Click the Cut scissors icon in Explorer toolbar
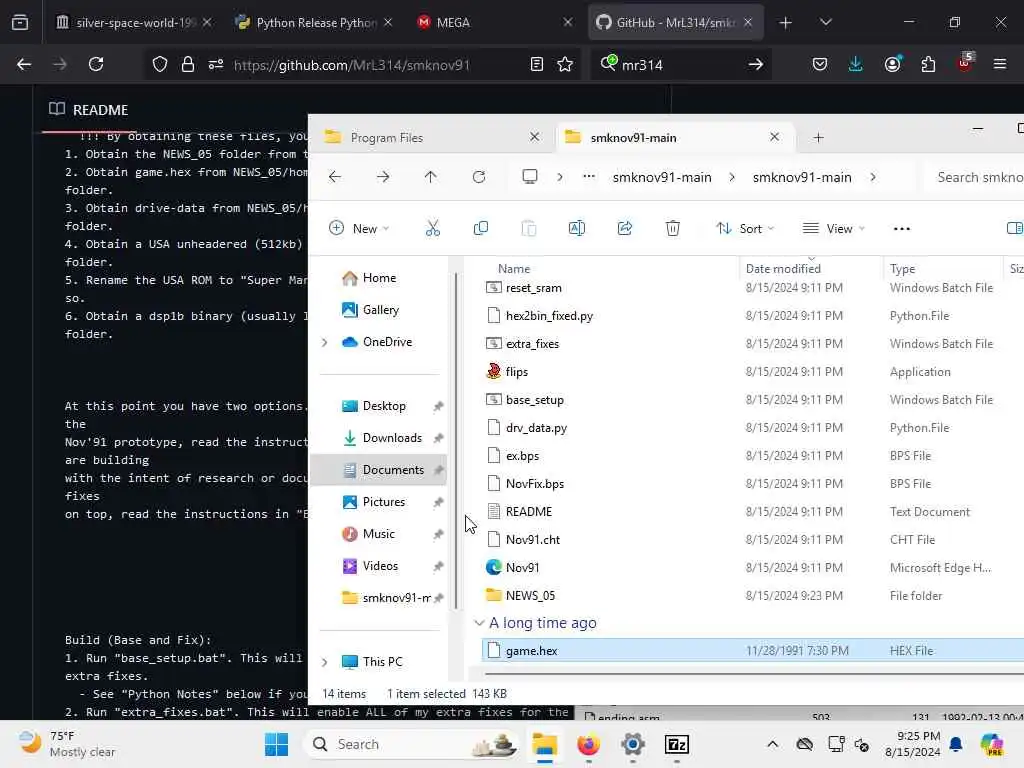Image resolution: width=1024 pixels, height=768 pixels. (x=432, y=228)
